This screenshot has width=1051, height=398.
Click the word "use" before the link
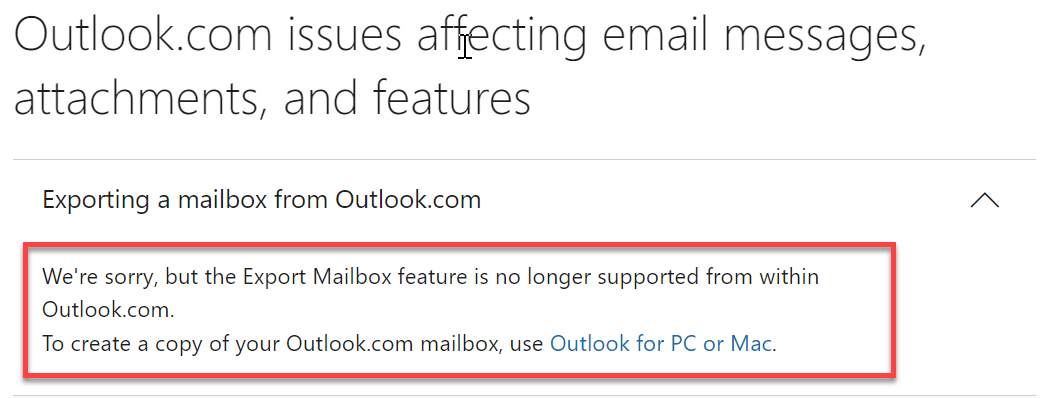click(x=526, y=345)
